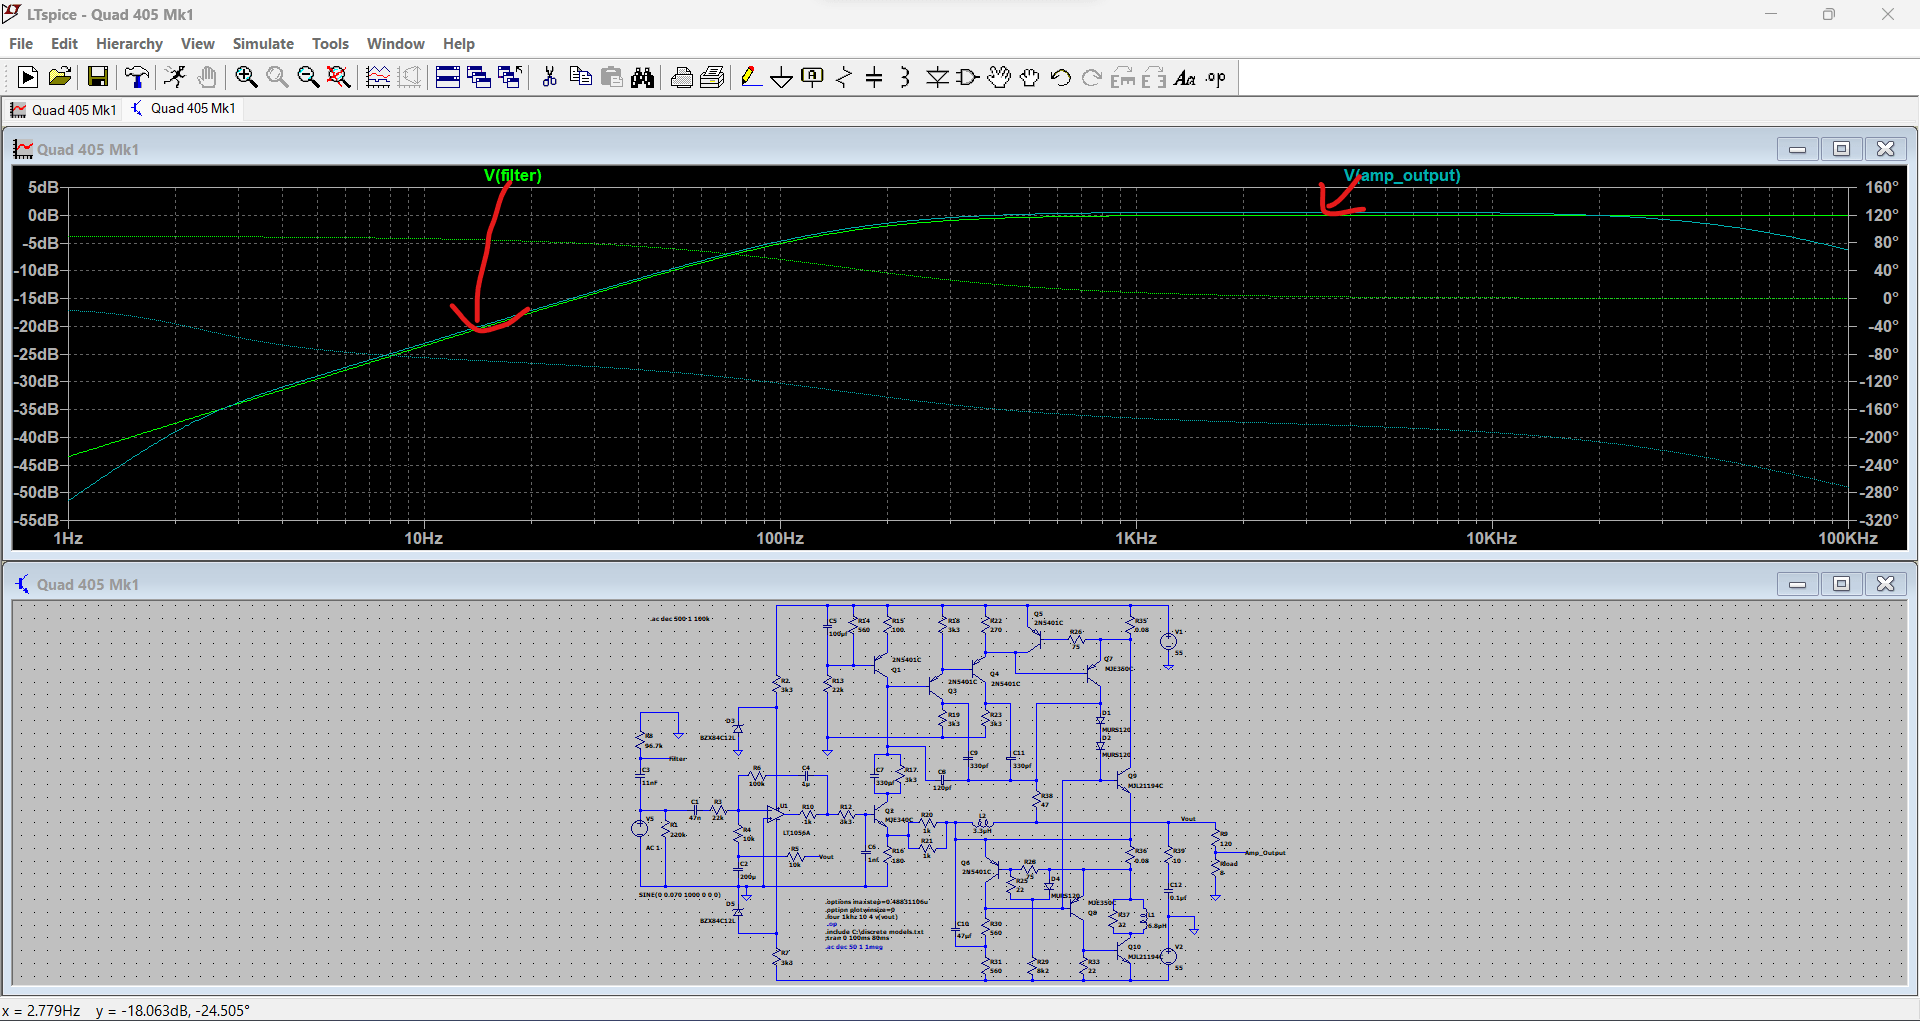This screenshot has width=1920, height=1021.
Task: Open Find with the binoculars icon
Action: point(643,77)
